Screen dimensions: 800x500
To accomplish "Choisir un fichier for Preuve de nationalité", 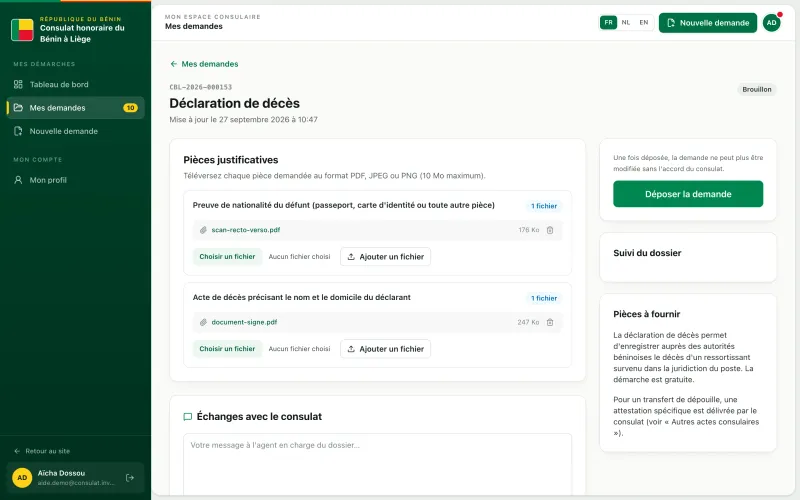I will pyautogui.click(x=227, y=257).
